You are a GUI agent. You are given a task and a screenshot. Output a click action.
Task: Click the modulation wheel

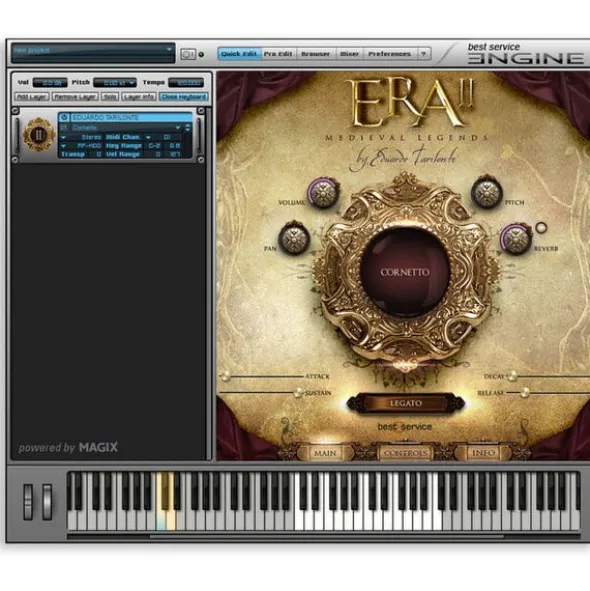click(47, 502)
